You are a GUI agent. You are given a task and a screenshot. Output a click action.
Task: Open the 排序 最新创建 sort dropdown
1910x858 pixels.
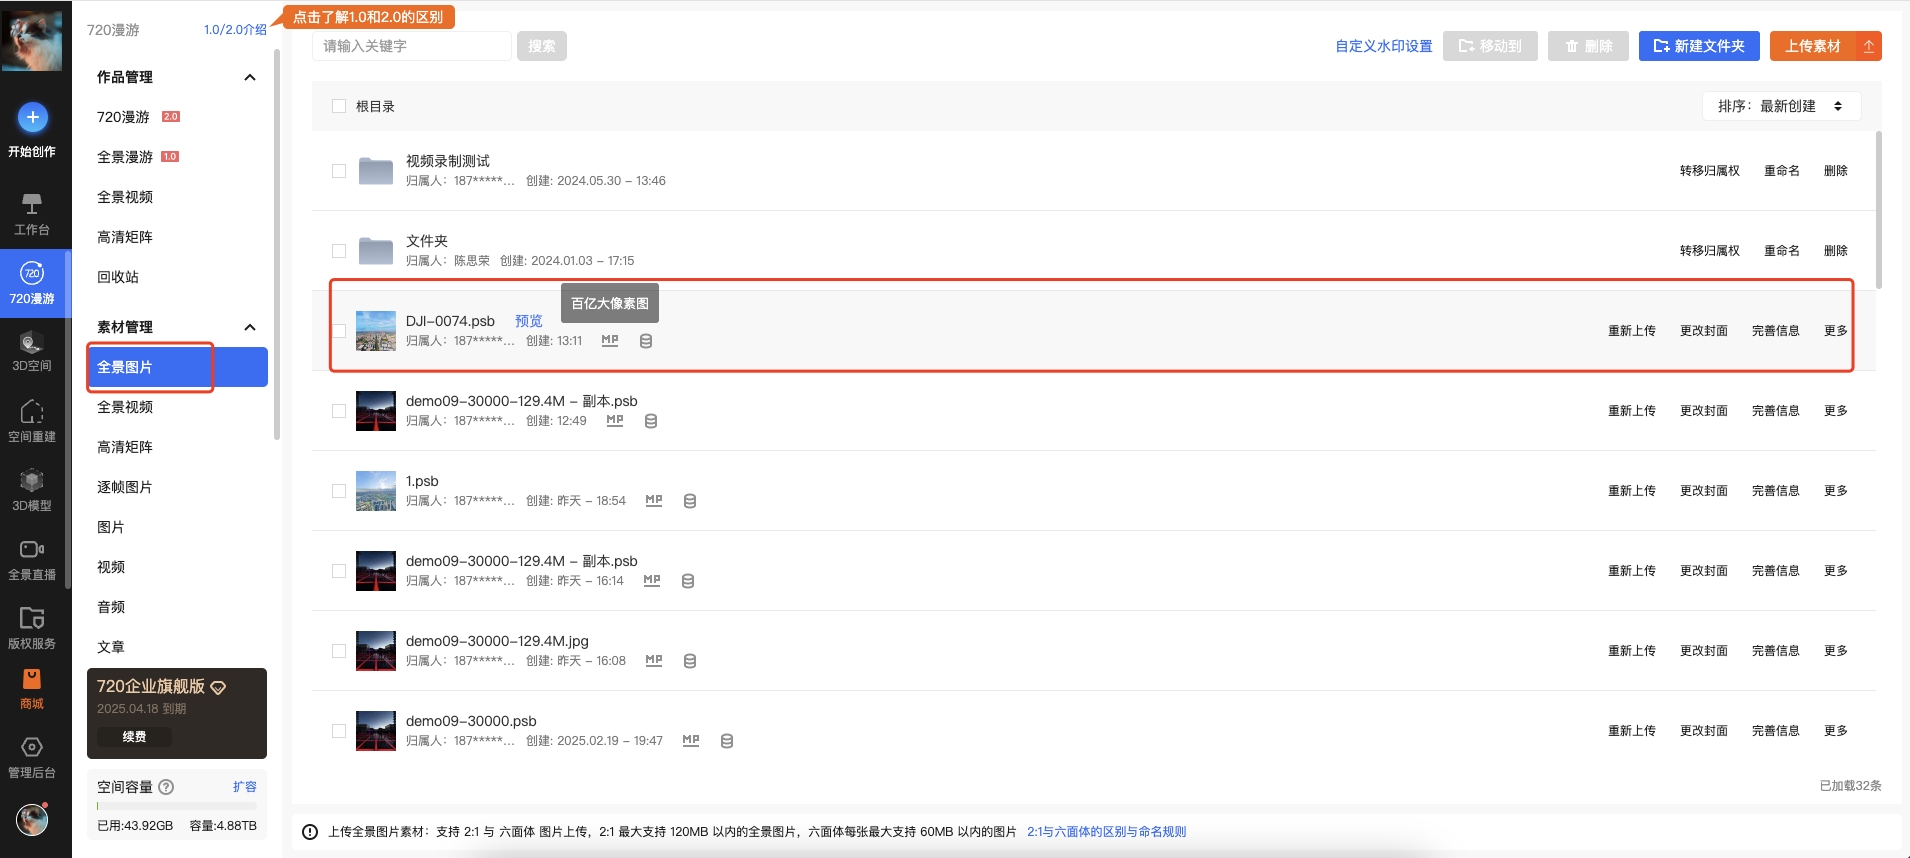[x=1781, y=106]
